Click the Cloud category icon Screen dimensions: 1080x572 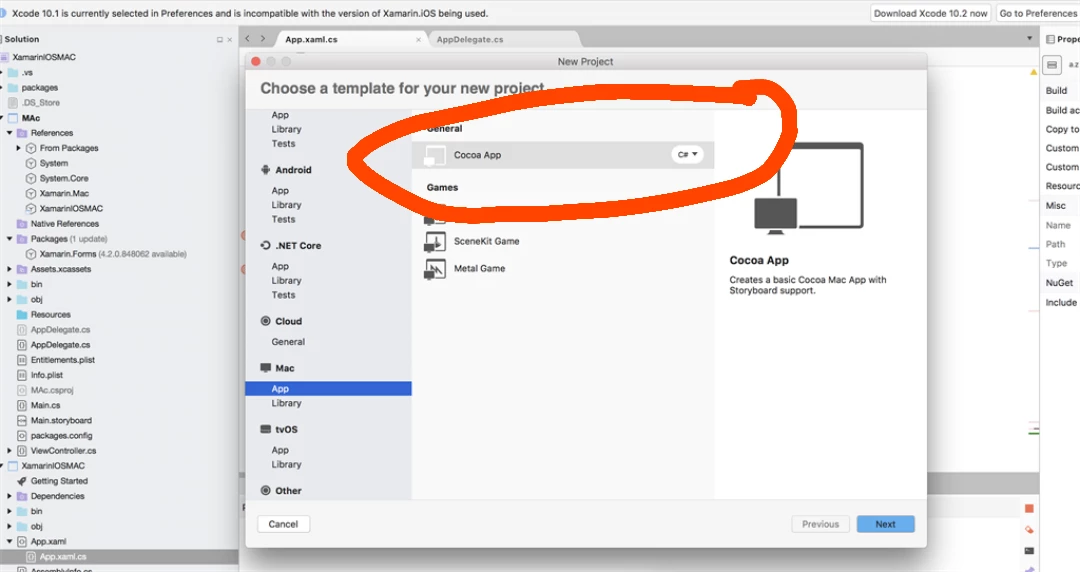(x=266, y=321)
